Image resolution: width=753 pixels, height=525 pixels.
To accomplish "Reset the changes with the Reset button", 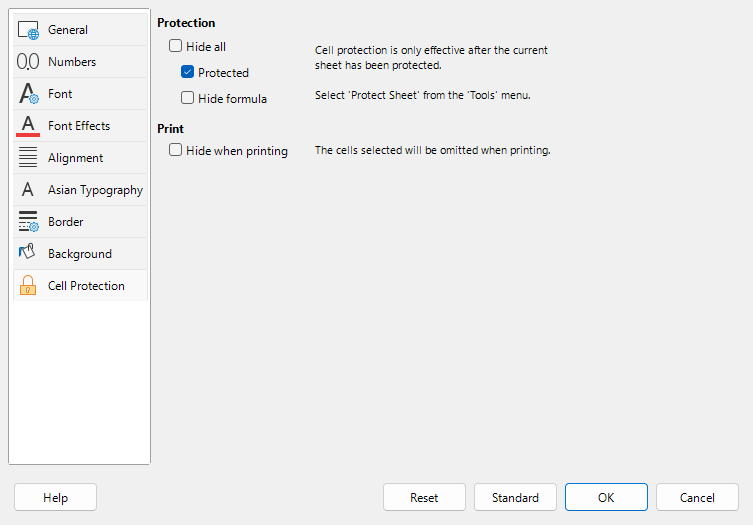I will click(x=424, y=497).
